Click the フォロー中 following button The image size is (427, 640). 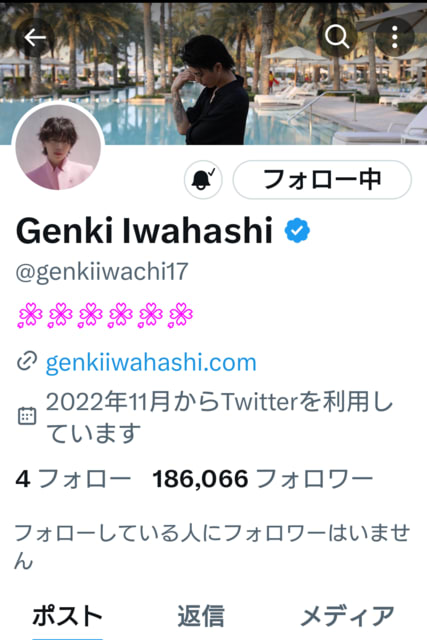pyautogui.click(x=322, y=180)
